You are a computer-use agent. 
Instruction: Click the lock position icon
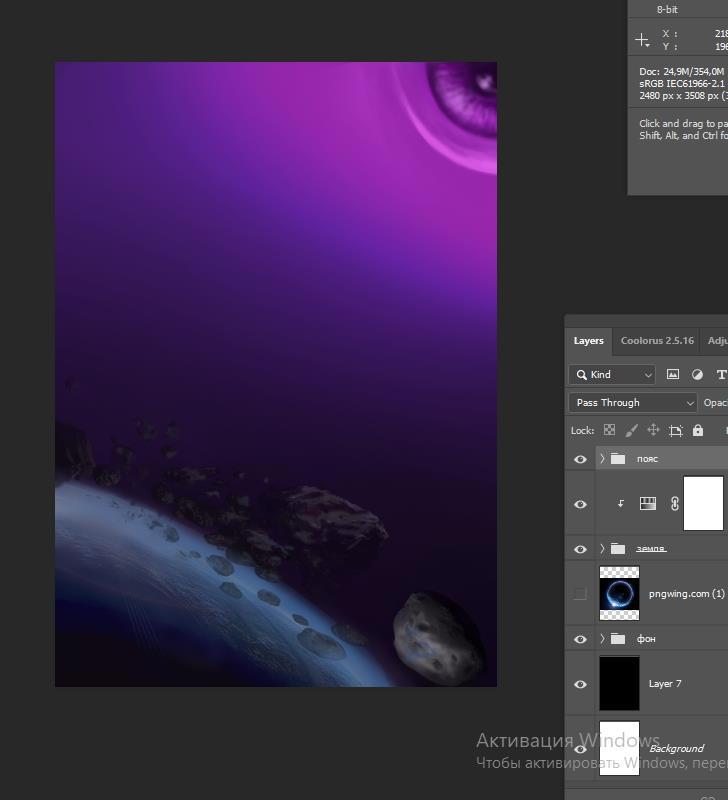(x=653, y=430)
